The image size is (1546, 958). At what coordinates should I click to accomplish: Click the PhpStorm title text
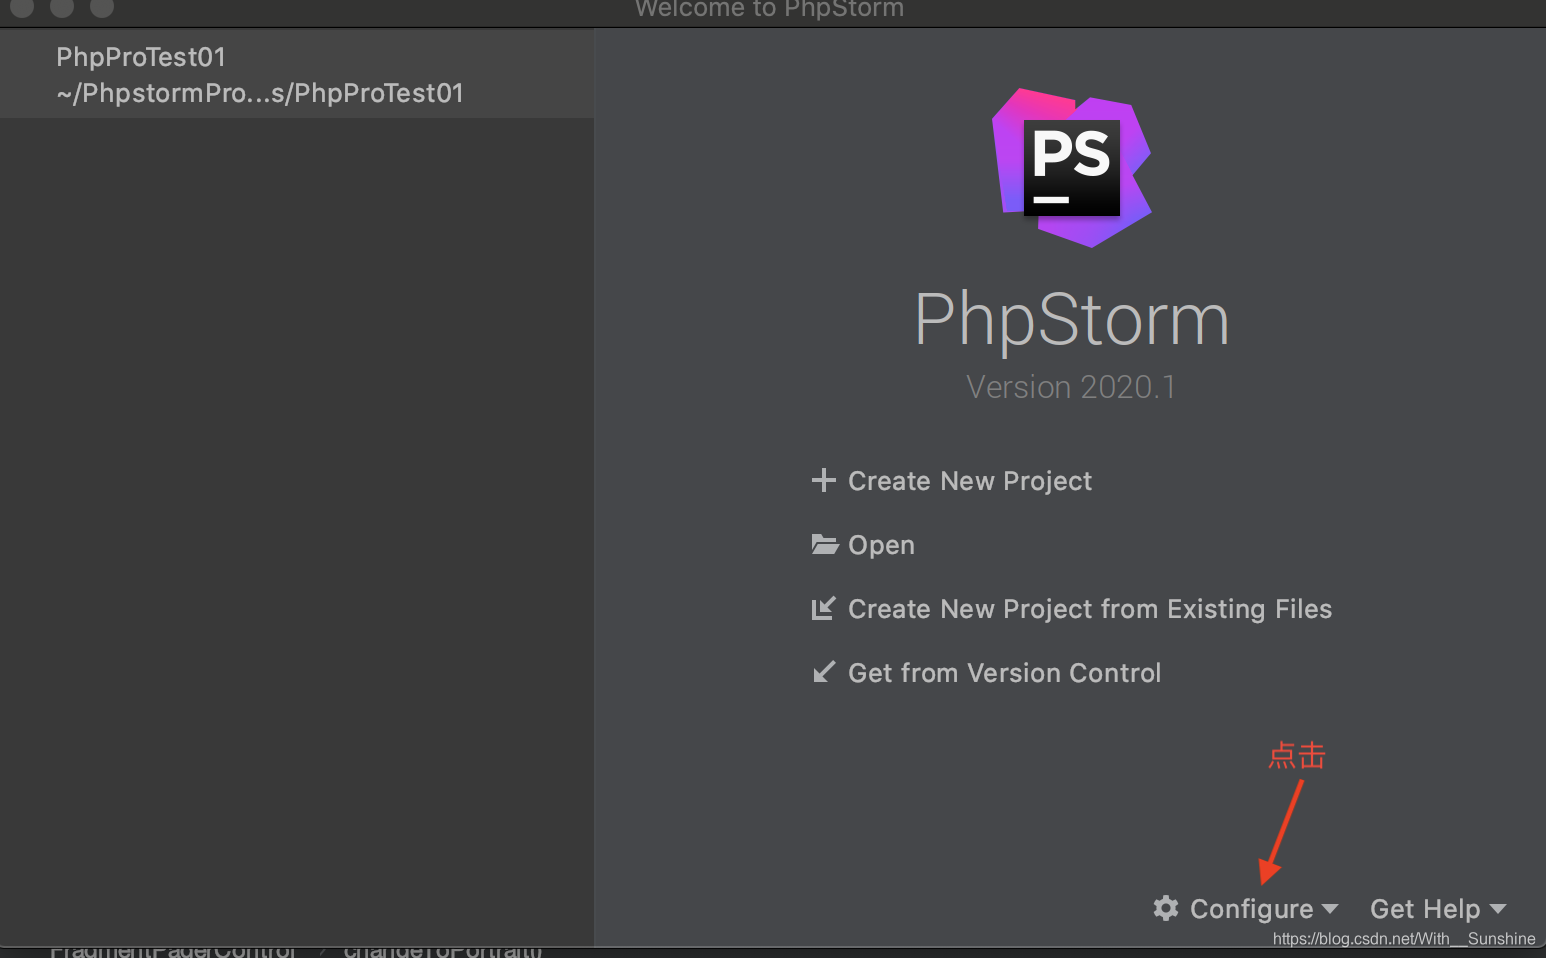click(1072, 320)
